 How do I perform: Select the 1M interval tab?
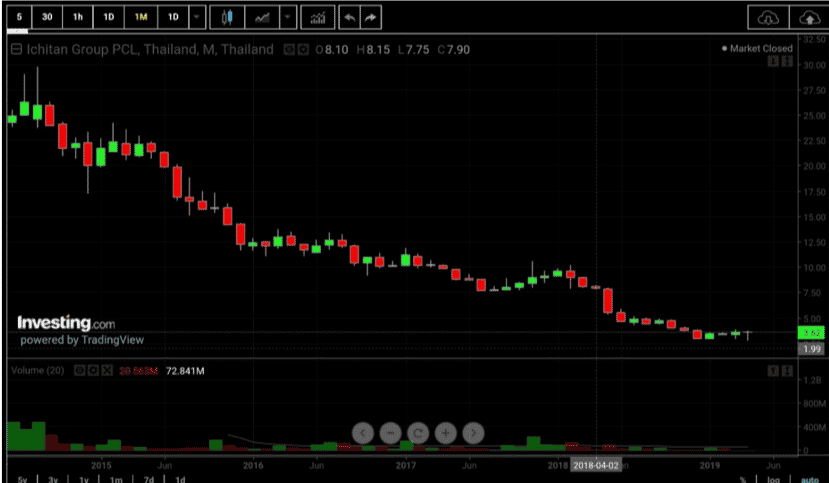pyautogui.click(x=141, y=17)
